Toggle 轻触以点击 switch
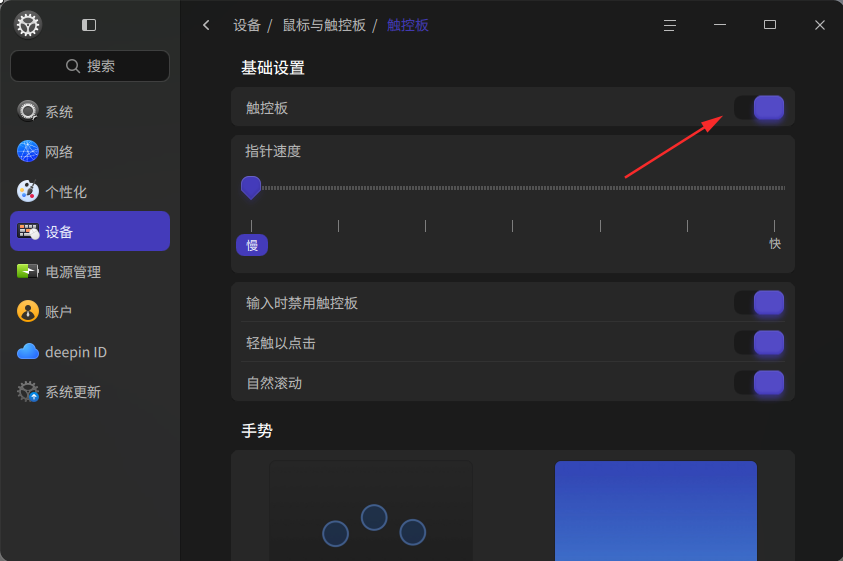843x561 pixels. (x=759, y=343)
